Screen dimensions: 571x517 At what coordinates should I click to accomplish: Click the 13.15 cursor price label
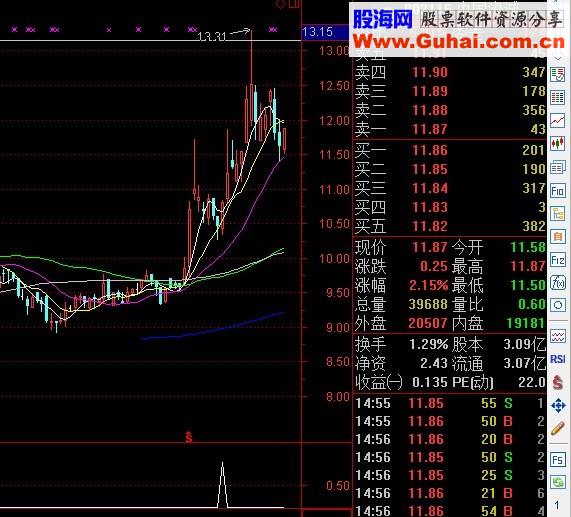318,32
